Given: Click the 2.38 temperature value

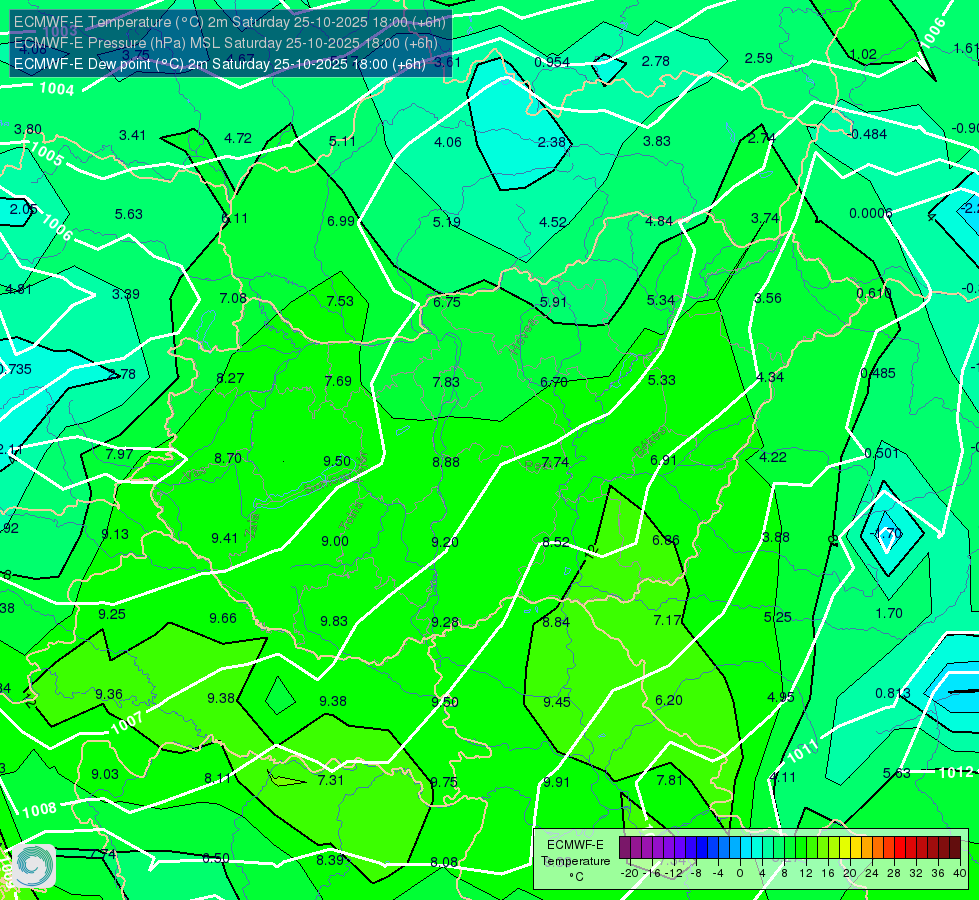Looking at the screenshot, I should tap(552, 142).
